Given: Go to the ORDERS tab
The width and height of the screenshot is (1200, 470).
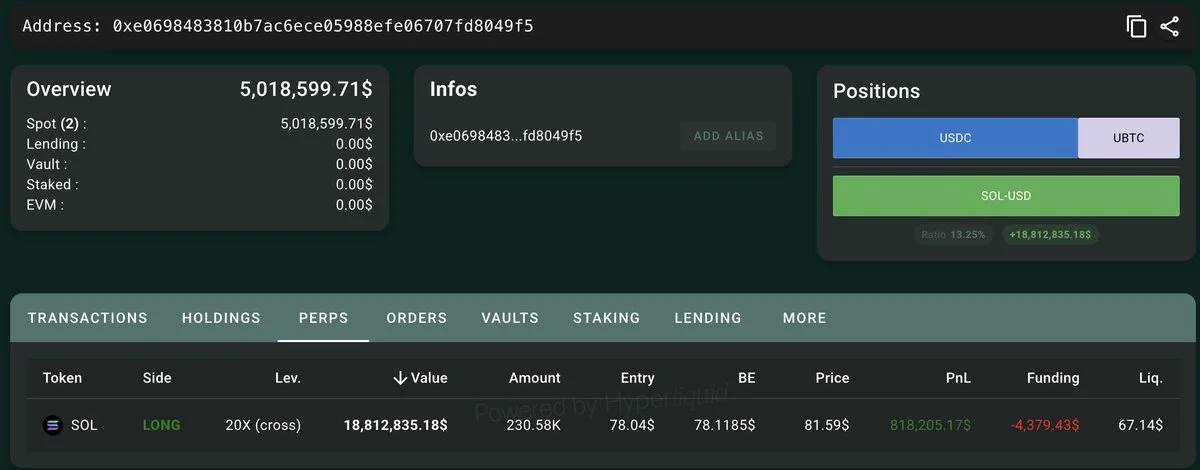Looking at the screenshot, I should (417, 318).
